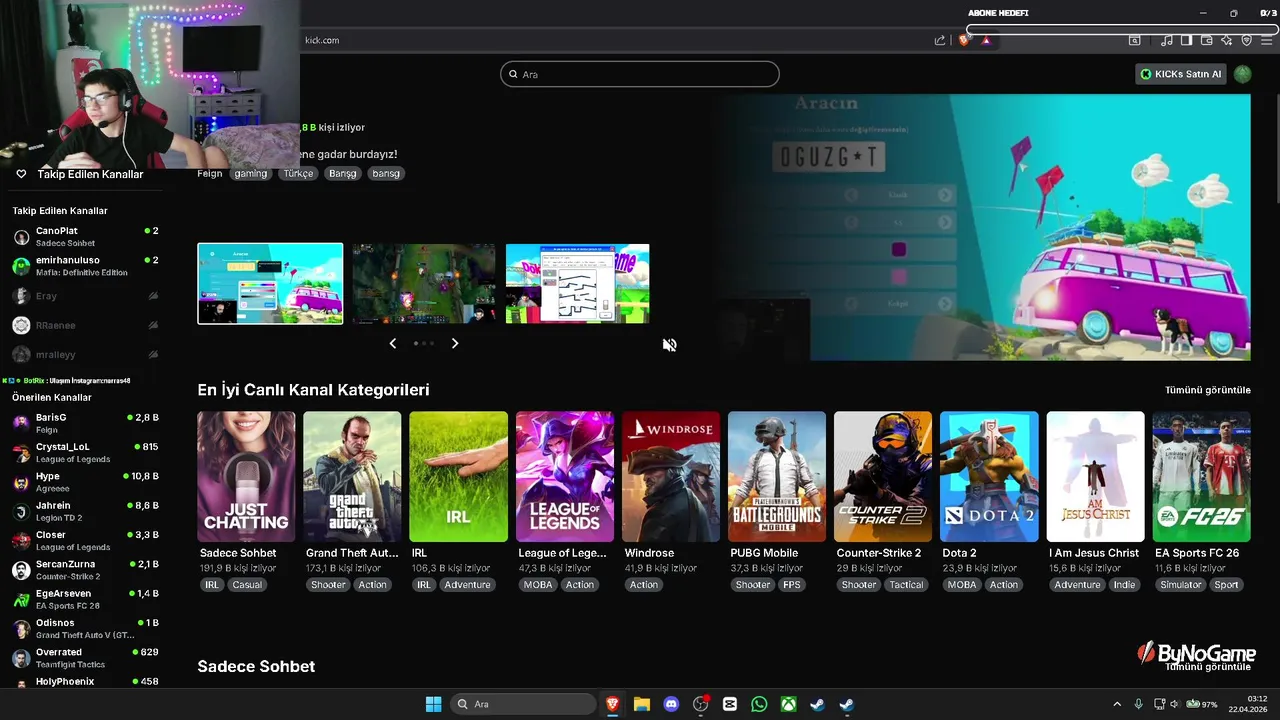Viewport: 1280px width, 720px height.
Task: Open emirhanuluso followed channel
Action: point(85,266)
